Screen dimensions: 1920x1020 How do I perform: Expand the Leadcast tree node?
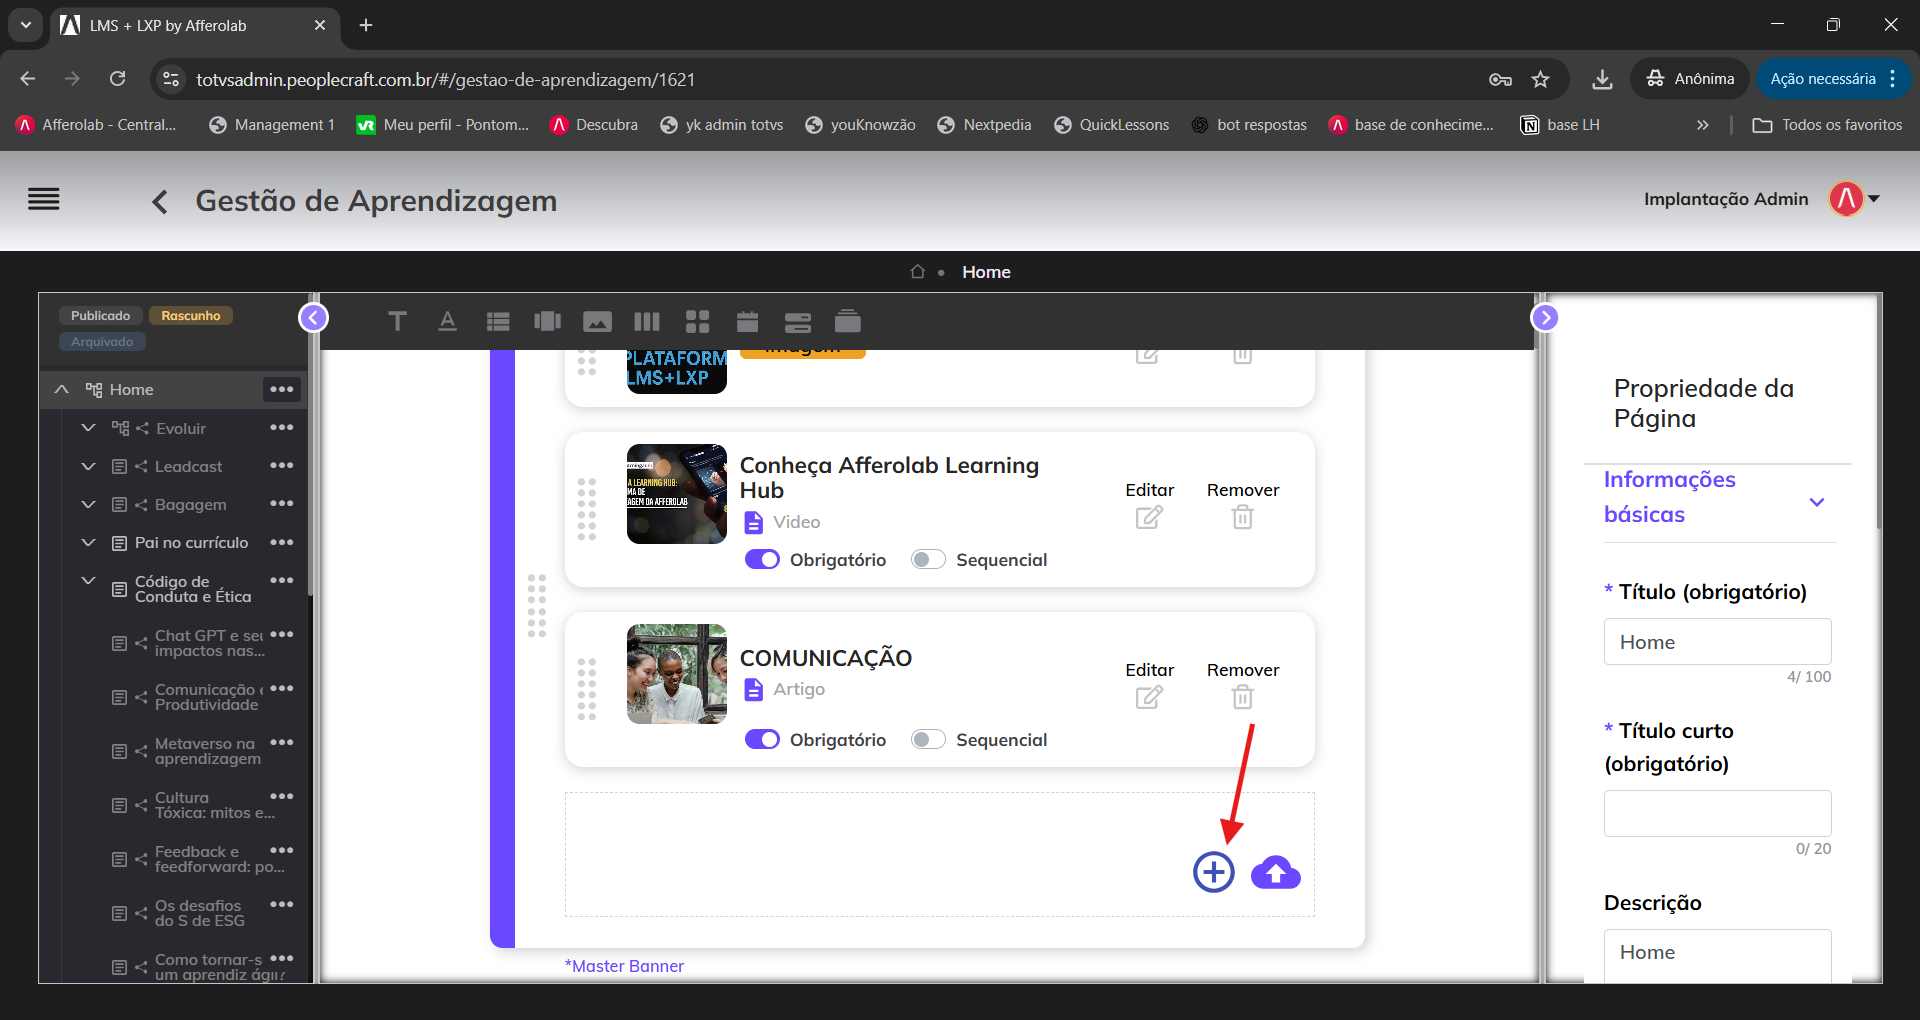(x=88, y=466)
